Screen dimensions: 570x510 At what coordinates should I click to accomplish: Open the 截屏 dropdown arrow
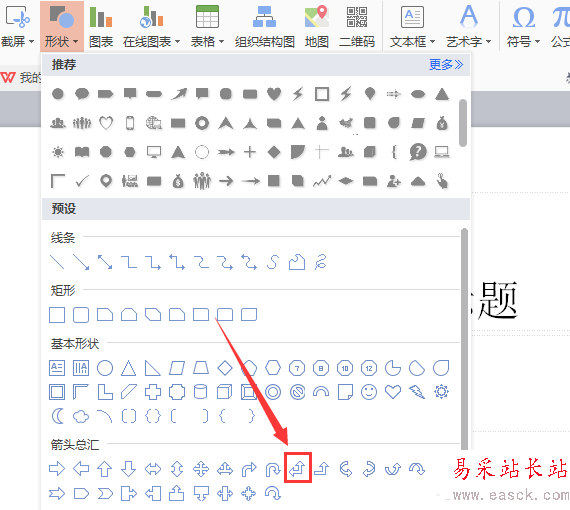(x=32, y=41)
